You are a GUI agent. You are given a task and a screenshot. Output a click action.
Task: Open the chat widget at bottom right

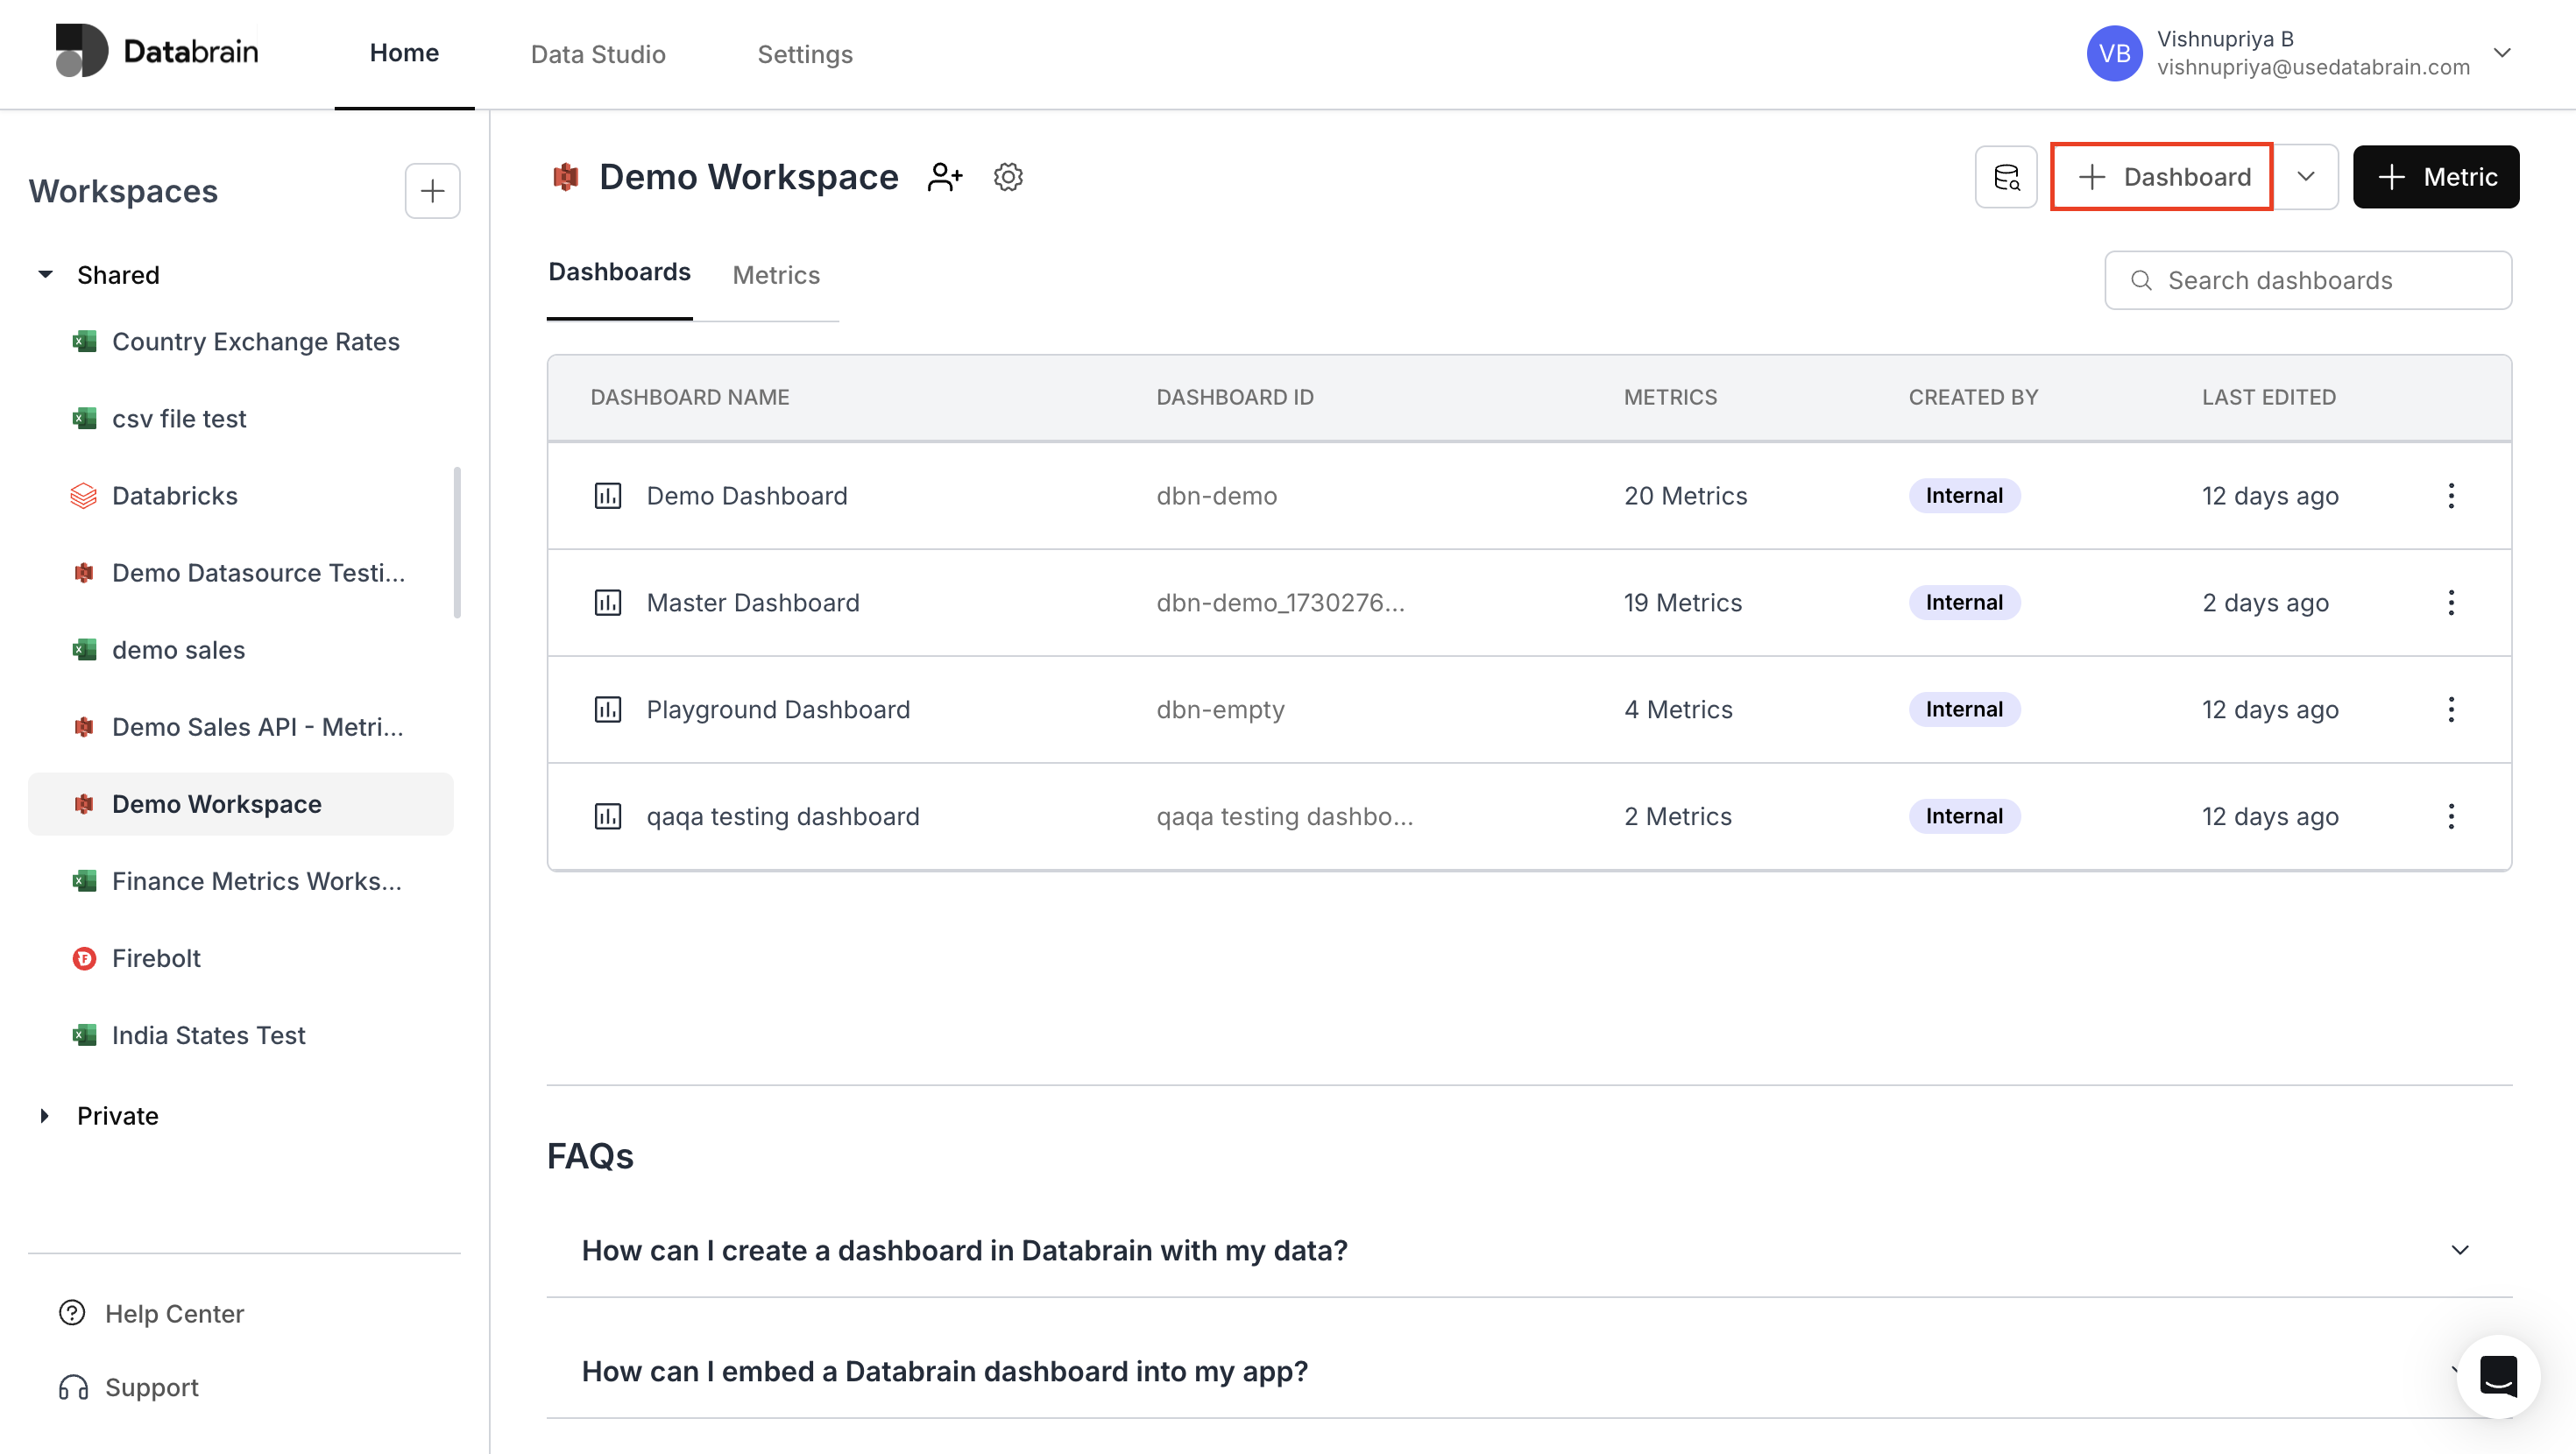point(2497,1377)
